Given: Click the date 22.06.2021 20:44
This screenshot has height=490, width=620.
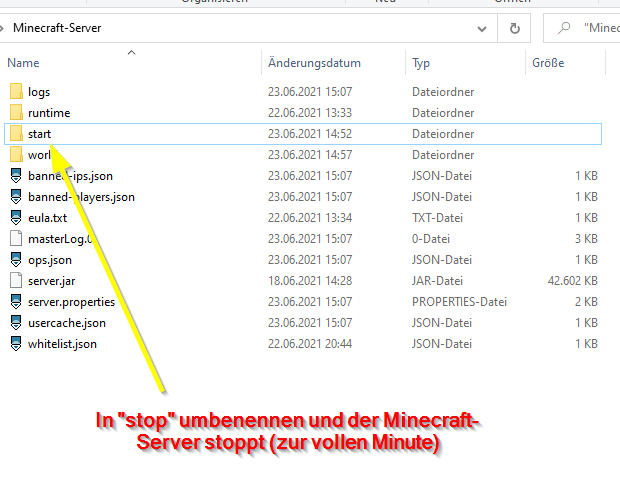Looking at the screenshot, I should (x=310, y=344).
